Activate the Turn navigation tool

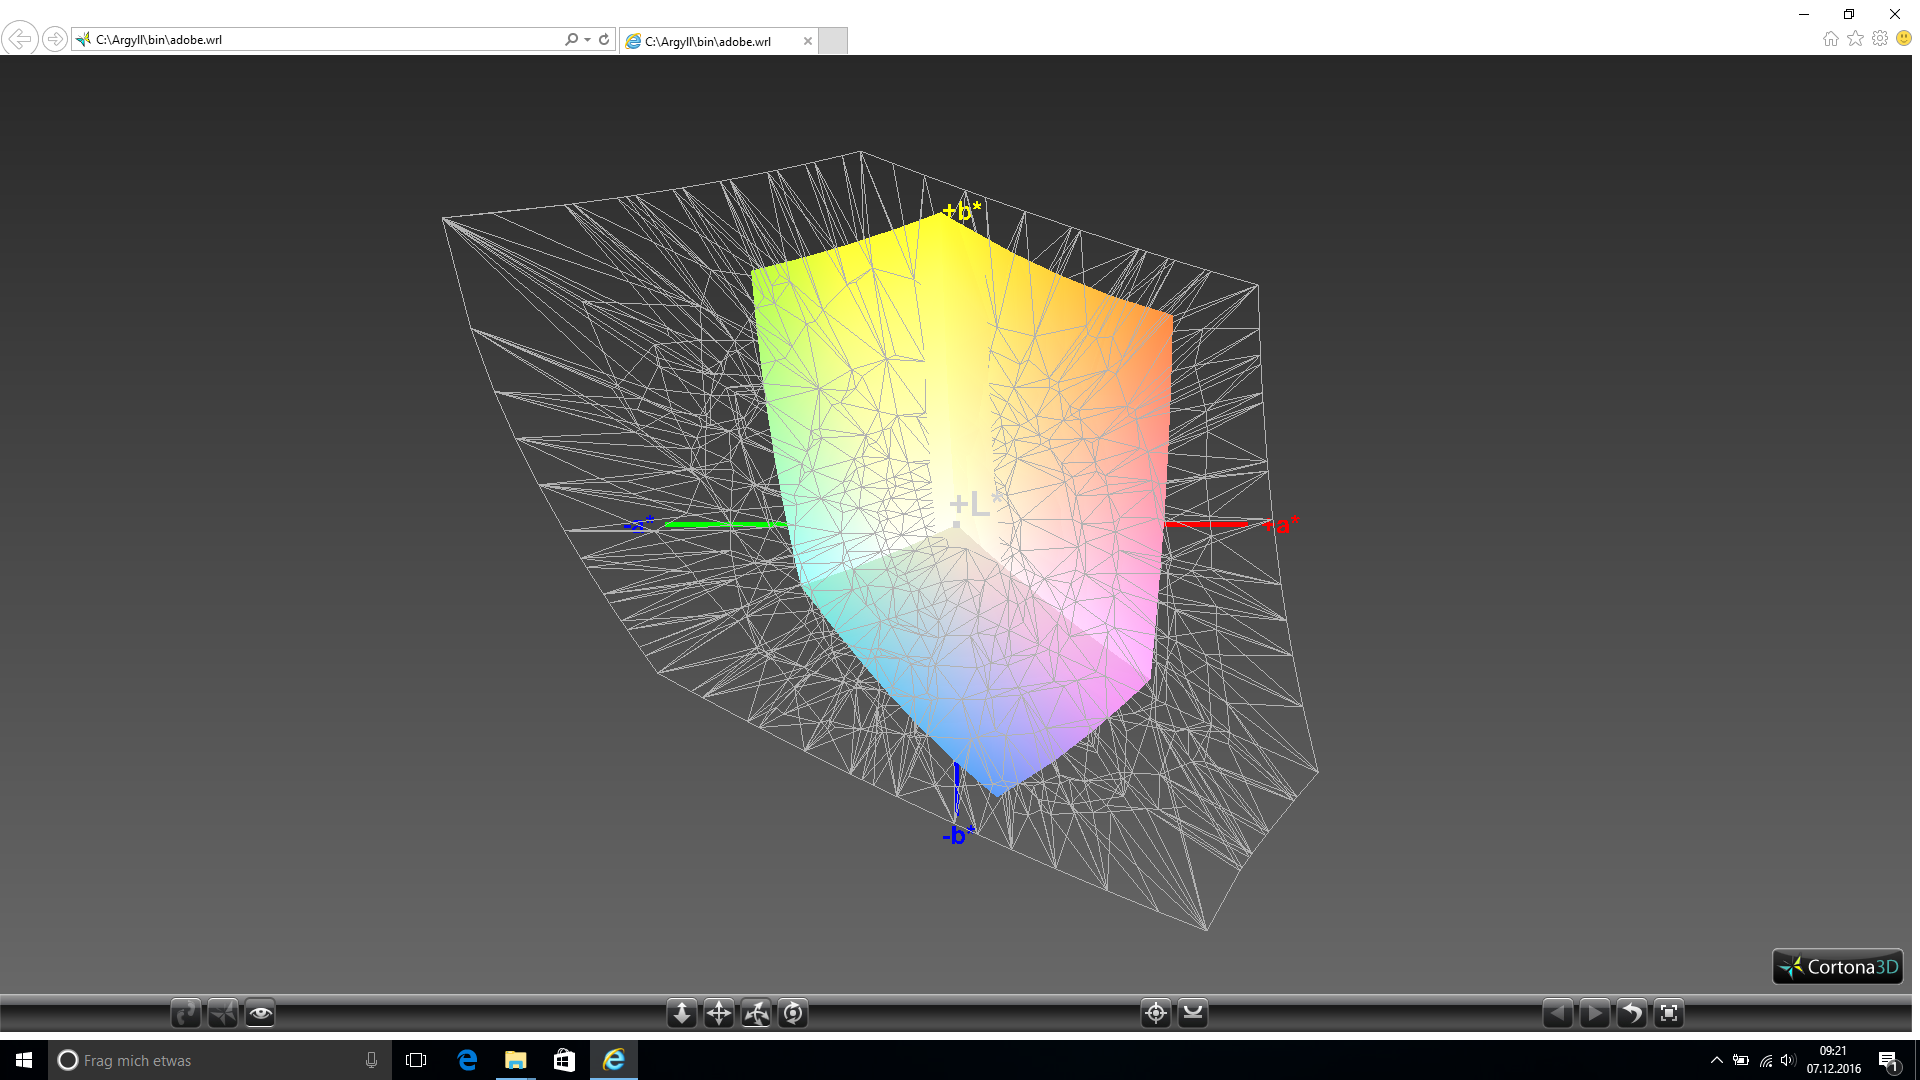pos(756,1014)
